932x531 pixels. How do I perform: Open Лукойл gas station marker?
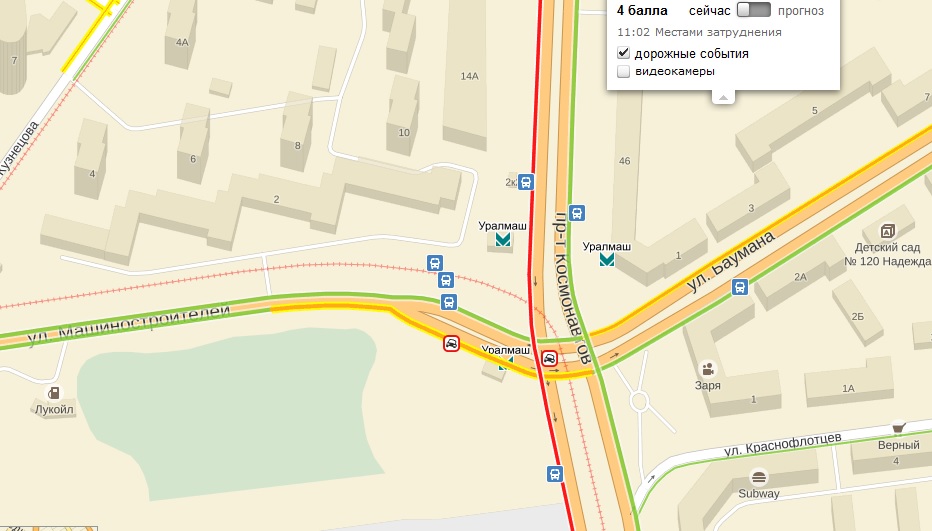pyautogui.click(x=53, y=393)
